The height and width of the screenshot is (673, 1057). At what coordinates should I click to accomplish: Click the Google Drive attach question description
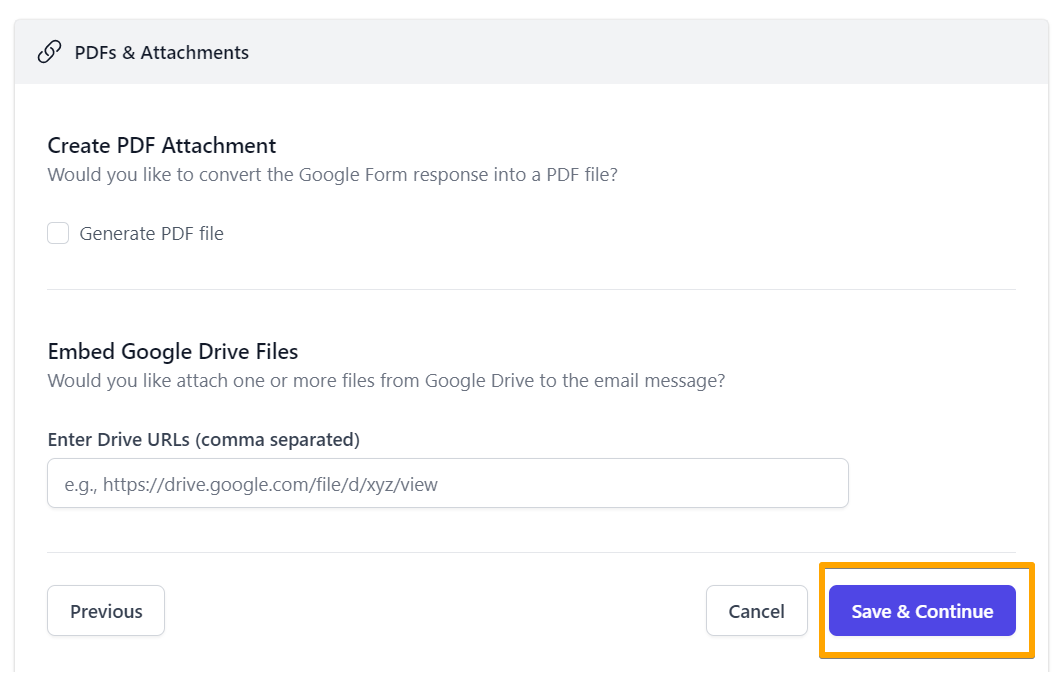pos(386,381)
